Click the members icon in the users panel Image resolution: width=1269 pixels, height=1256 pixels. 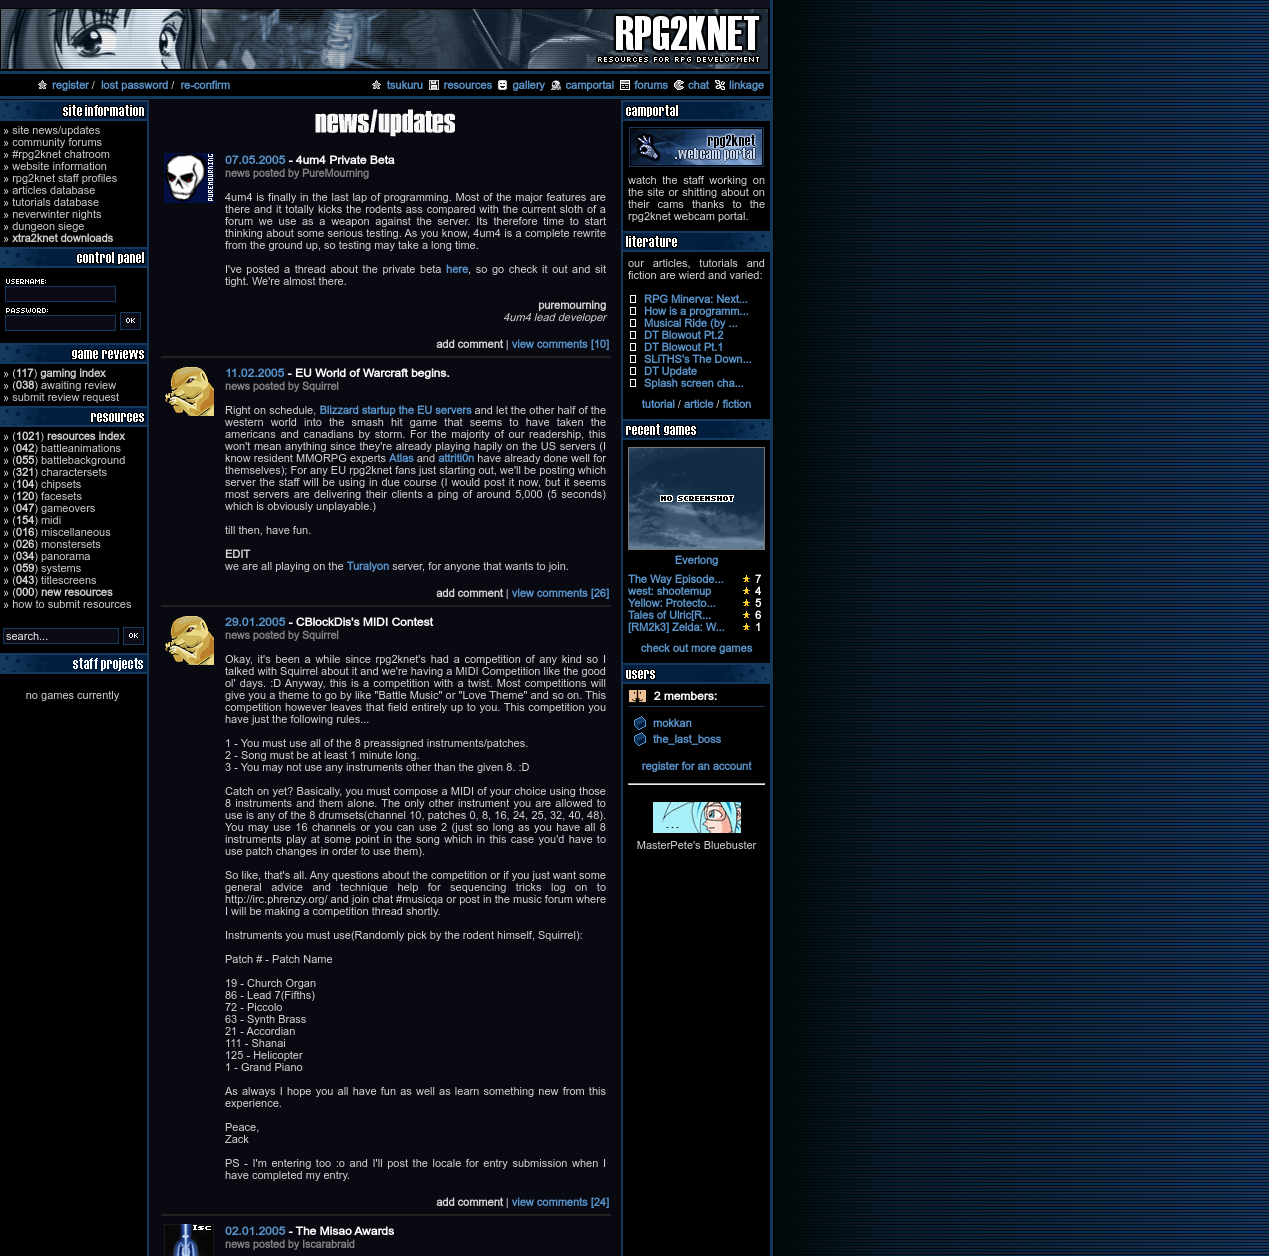point(637,696)
